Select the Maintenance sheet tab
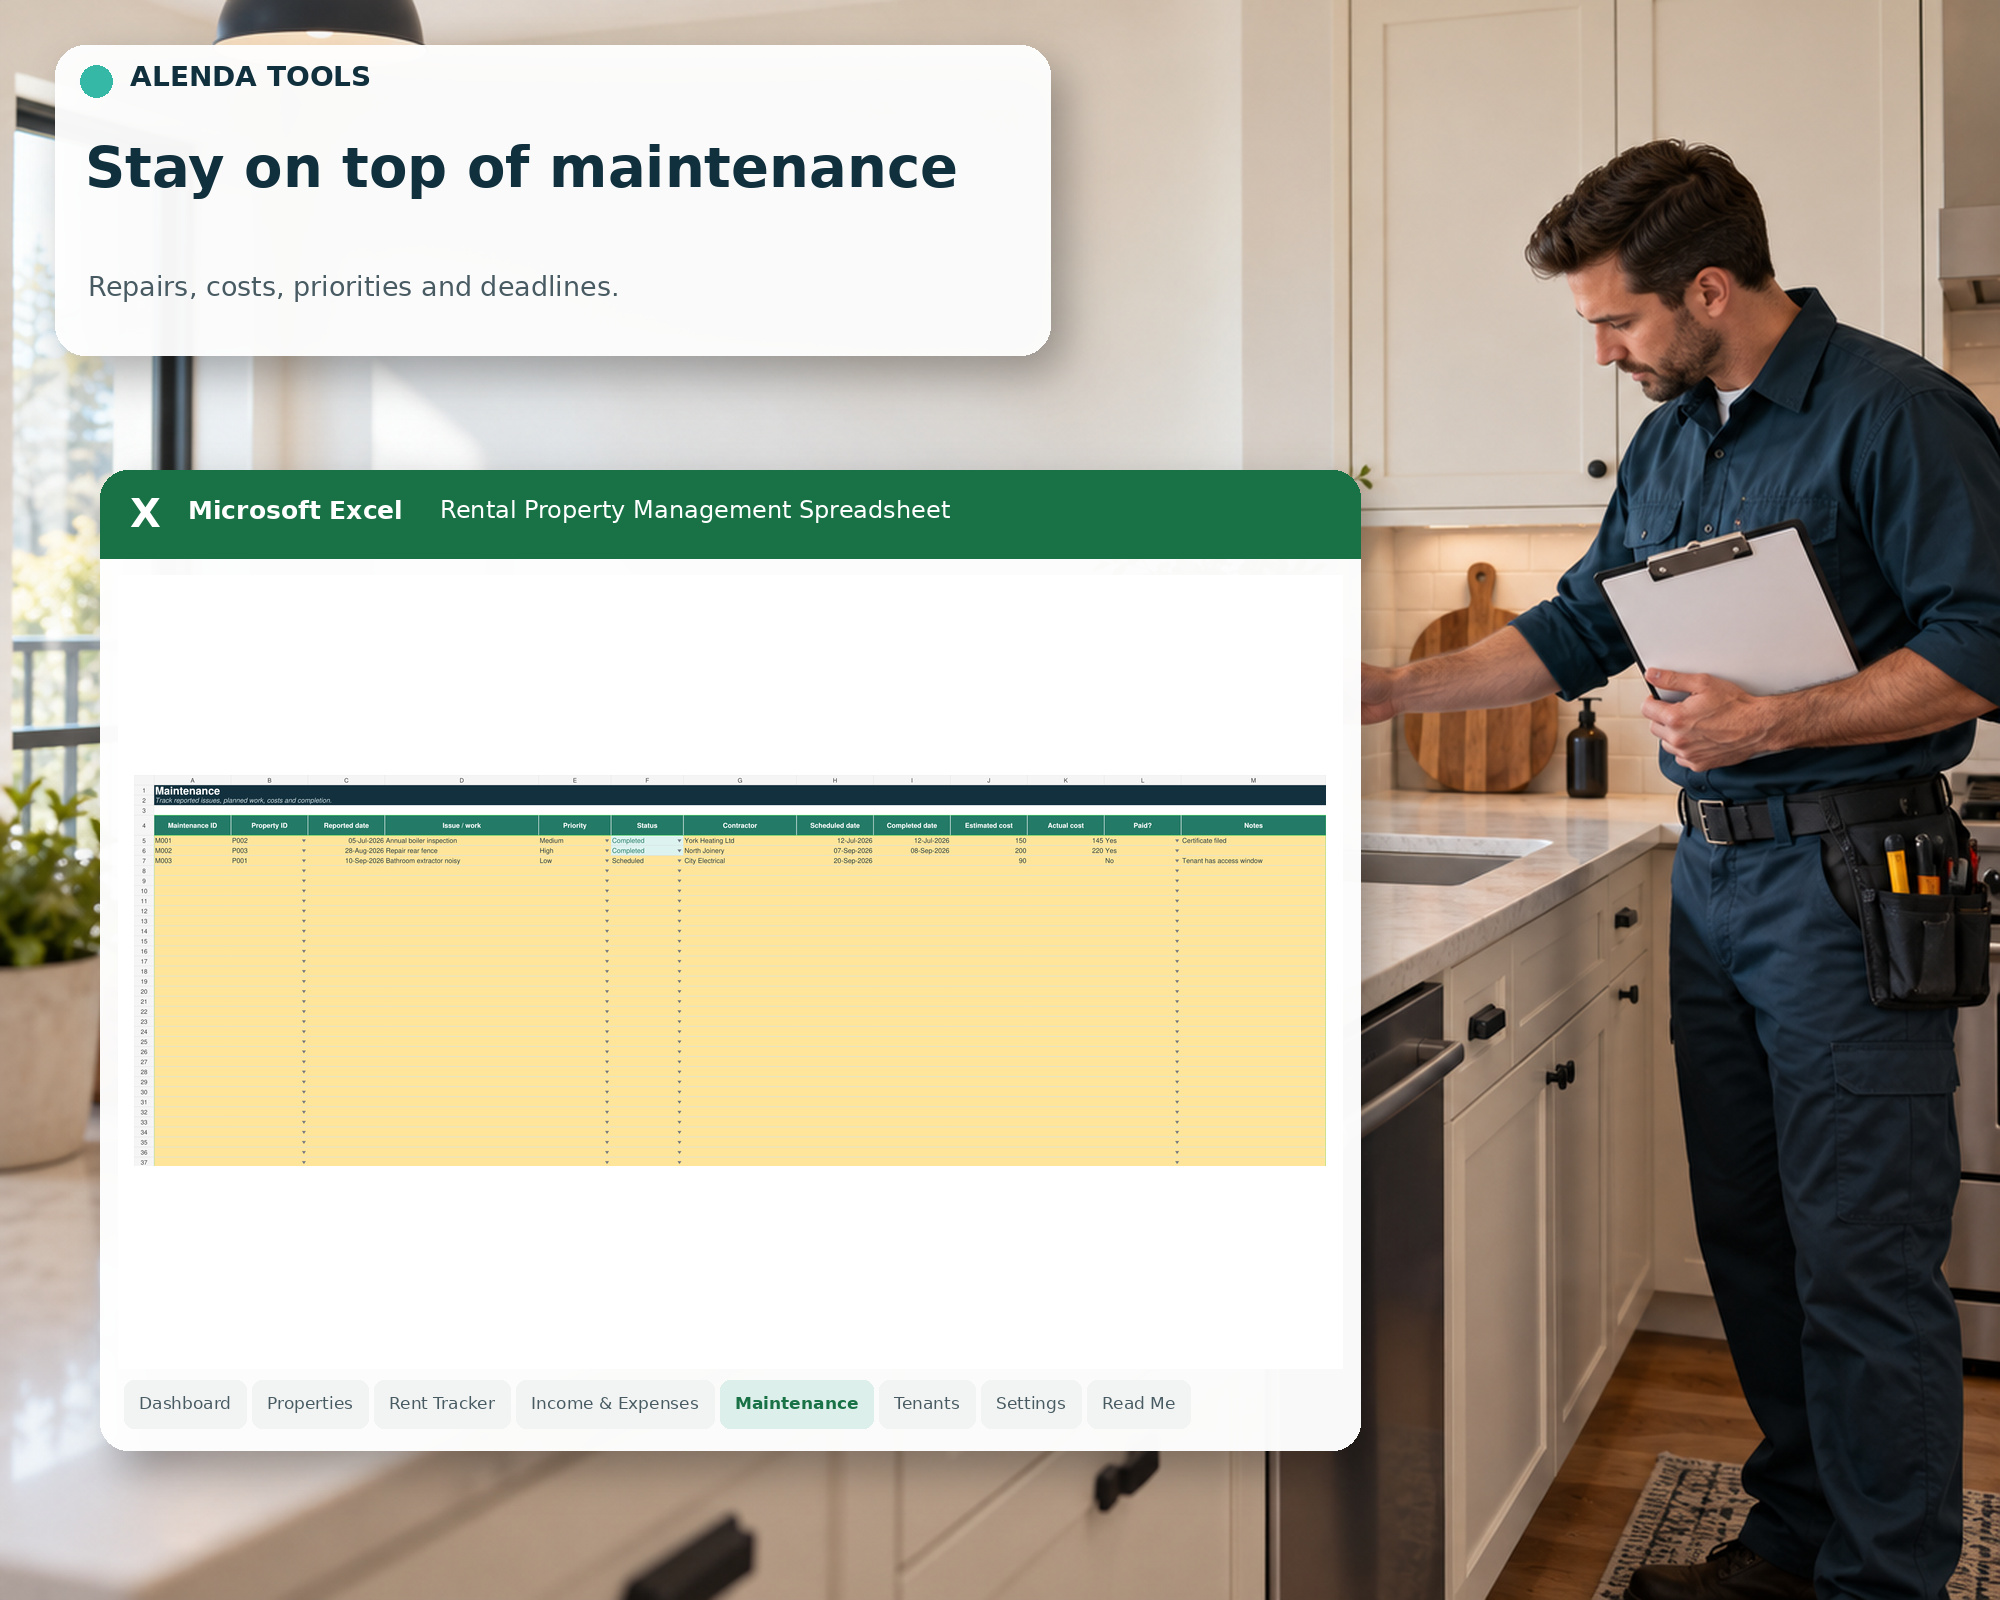 point(797,1403)
